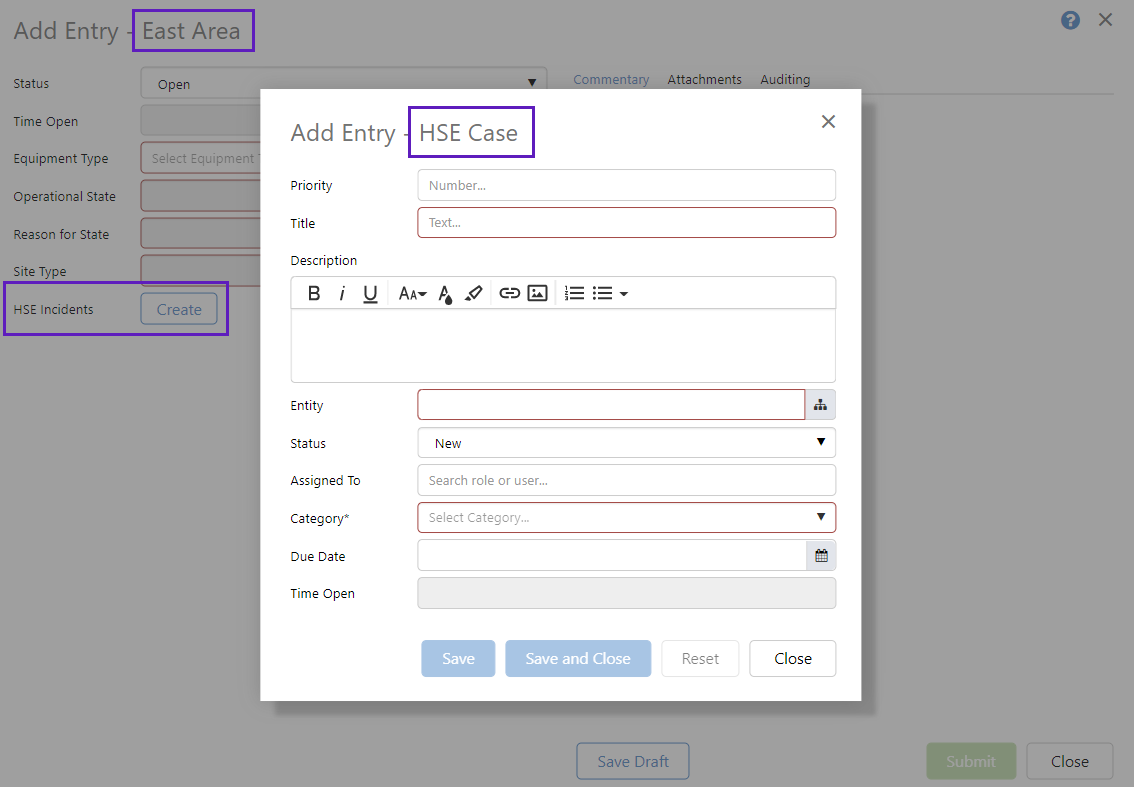Open the help icon in East Area

[x=1070, y=20]
